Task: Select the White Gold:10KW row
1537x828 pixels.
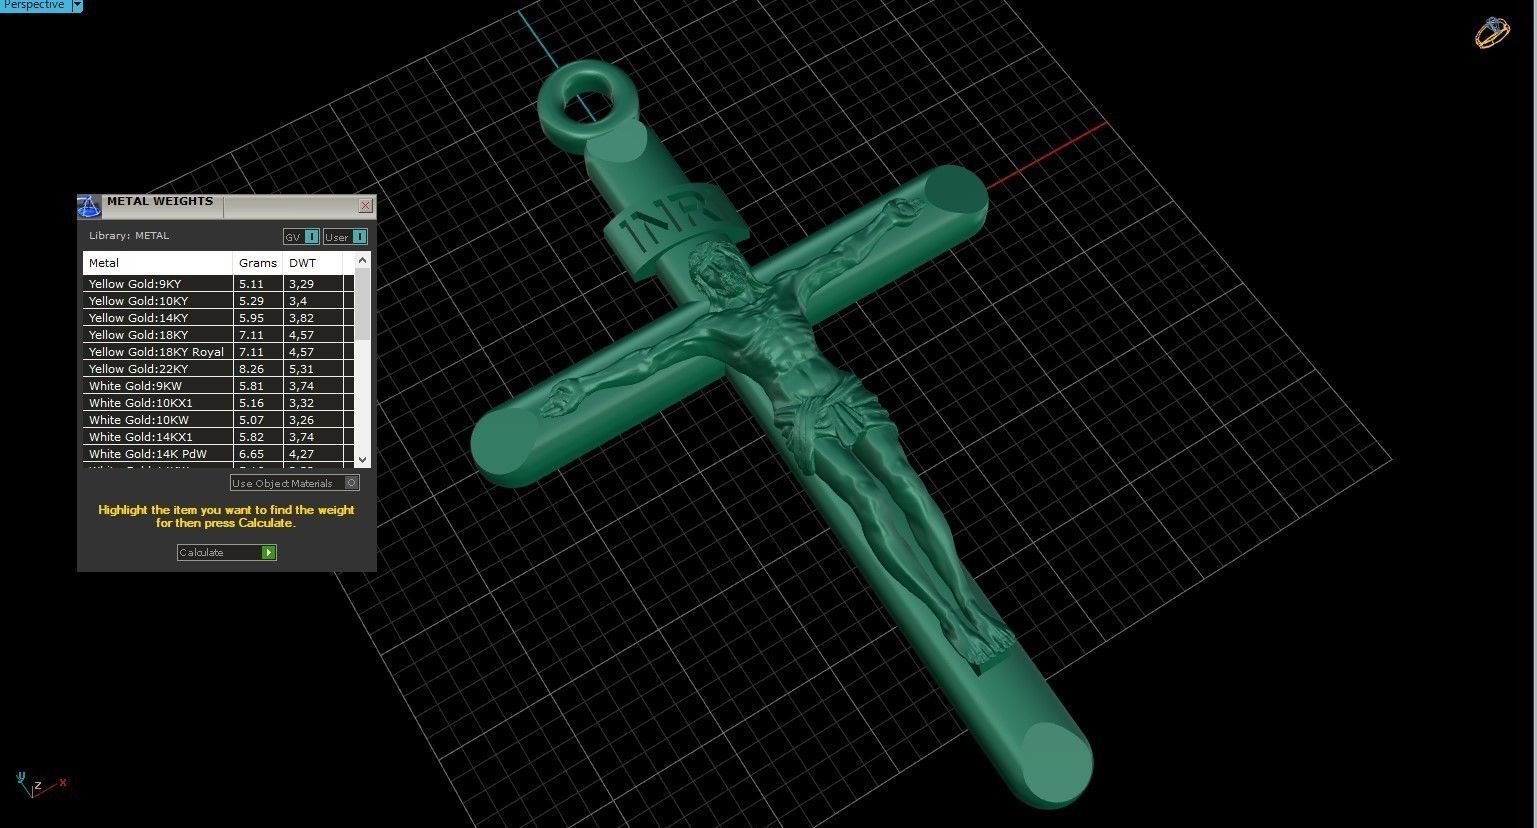Action: 218,420
